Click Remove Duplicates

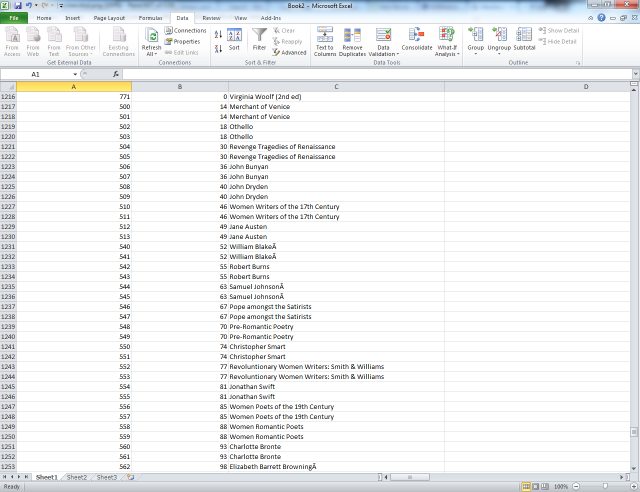click(353, 40)
